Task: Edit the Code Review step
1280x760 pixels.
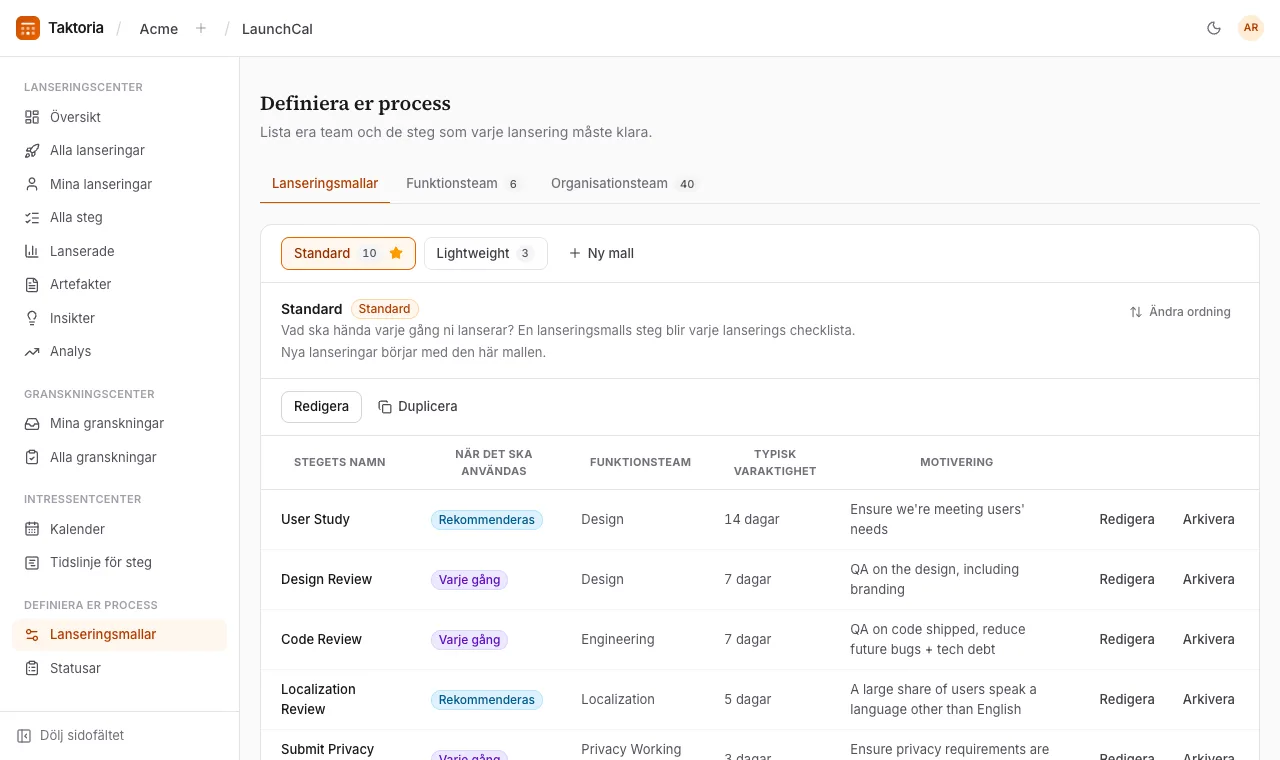Action: tap(1127, 639)
